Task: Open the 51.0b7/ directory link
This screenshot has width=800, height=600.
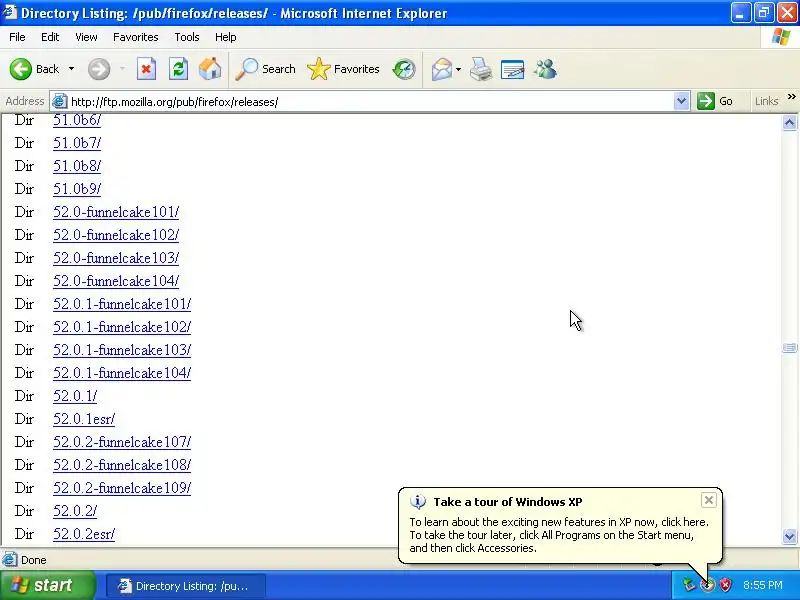Action: tap(77, 143)
